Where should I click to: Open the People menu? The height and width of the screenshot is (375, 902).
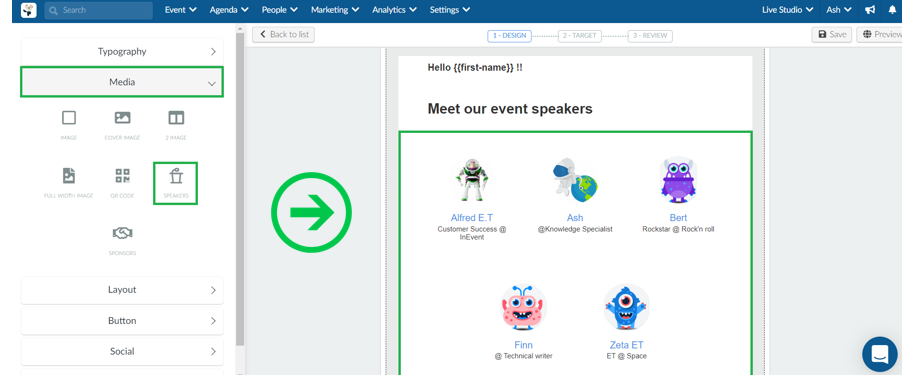tap(280, 10)
